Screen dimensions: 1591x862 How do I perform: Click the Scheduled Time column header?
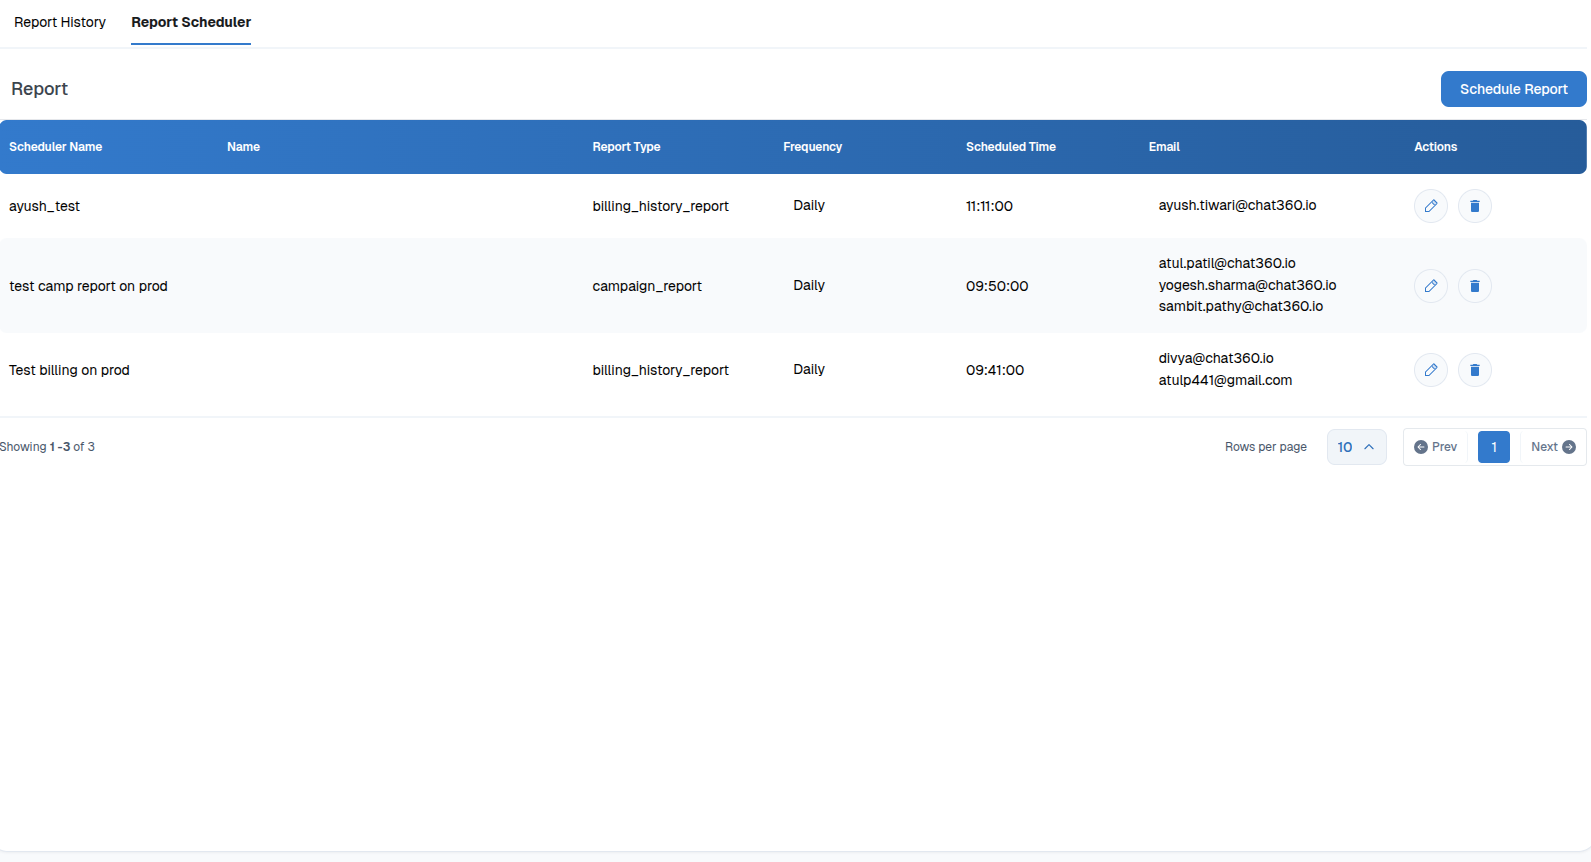point(1010,147)
